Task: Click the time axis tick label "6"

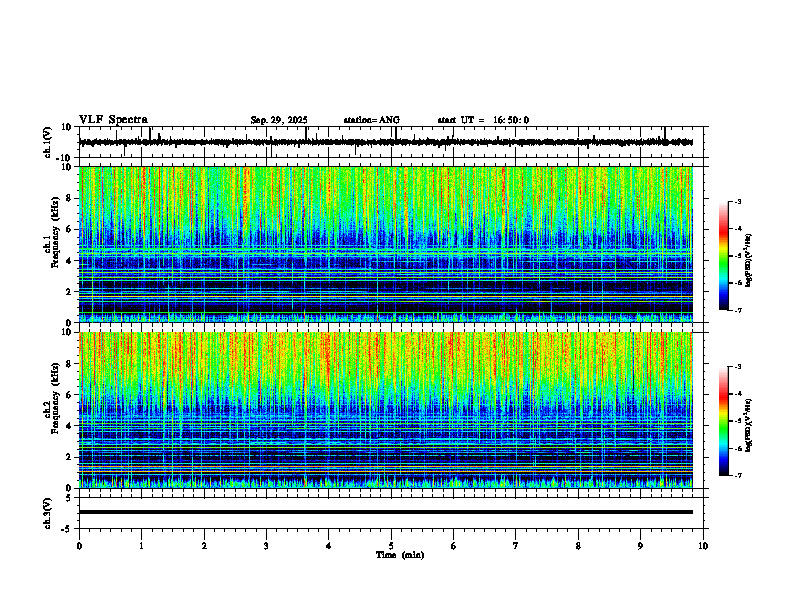Action: pyautogui.click(x=454, y=546)
